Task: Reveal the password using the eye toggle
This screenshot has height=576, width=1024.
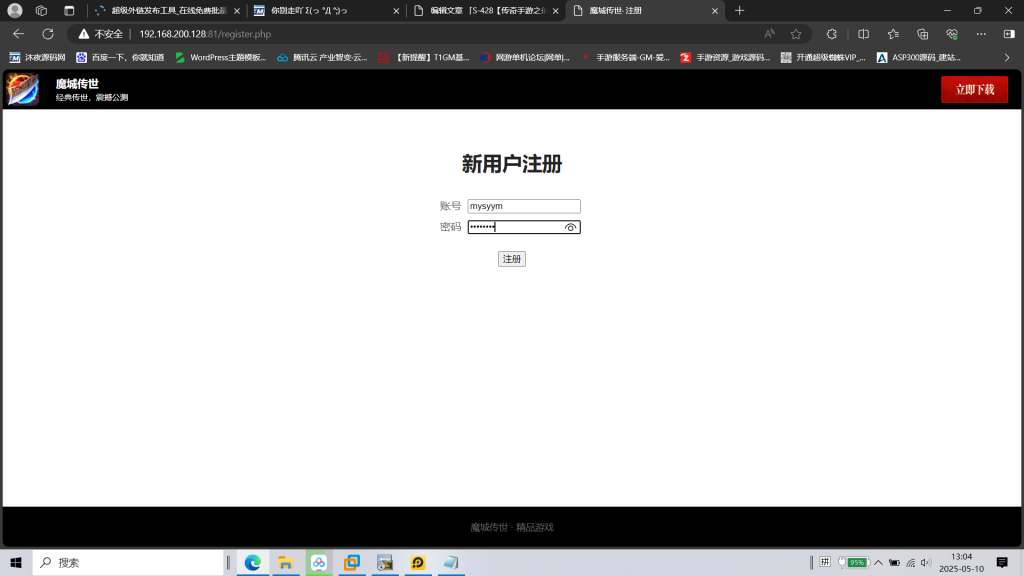Action: coord(570,227)
